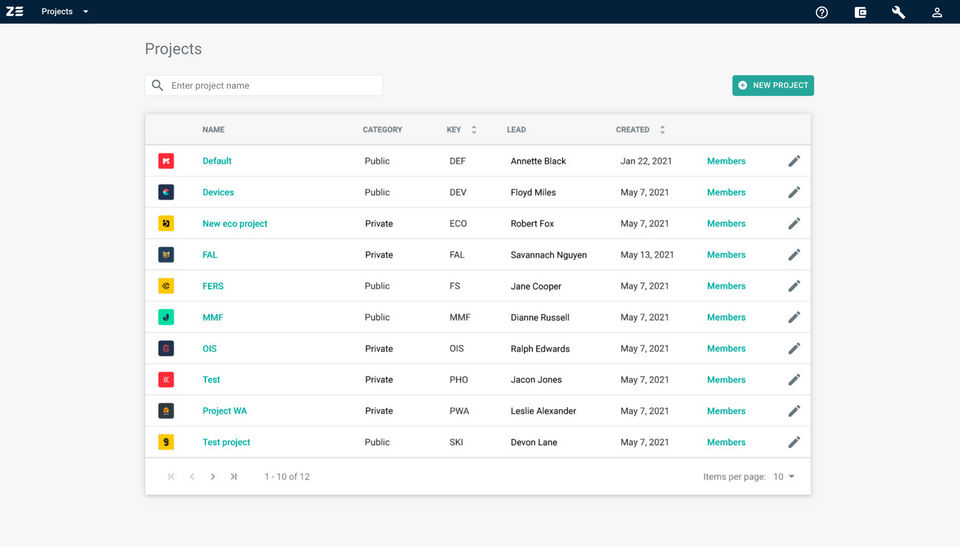Click the MMF project green avatar

166,317
